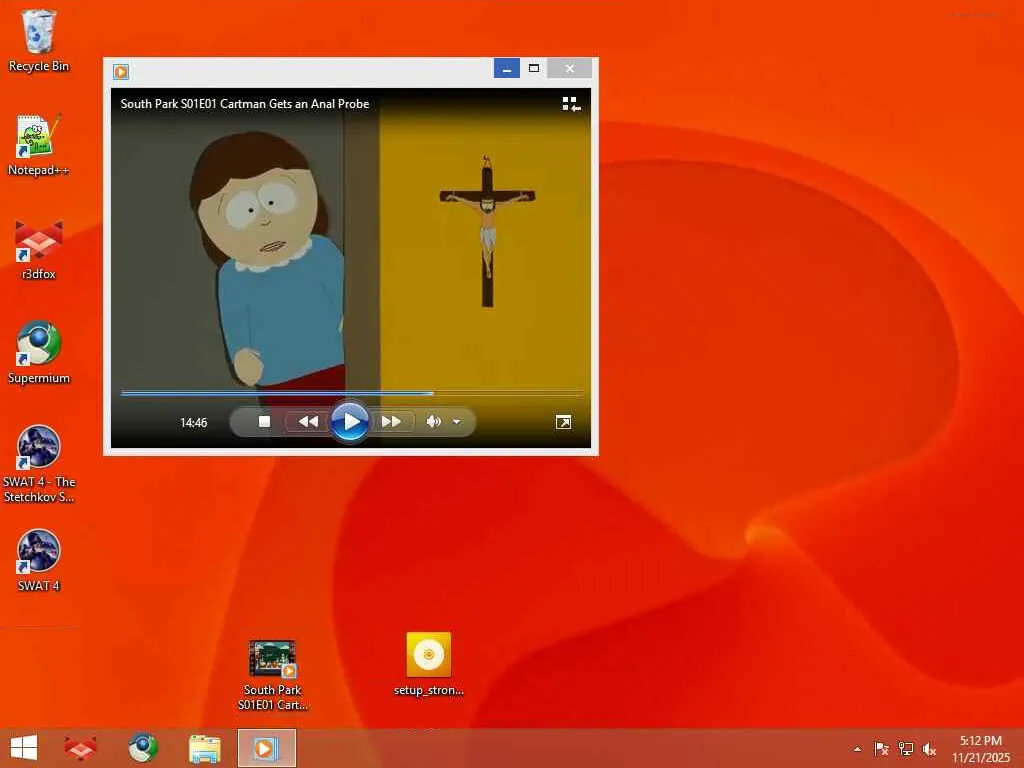Screen dimensions: 1024x768
Task: Click the Play button in the media player
Action: (350, 421)
